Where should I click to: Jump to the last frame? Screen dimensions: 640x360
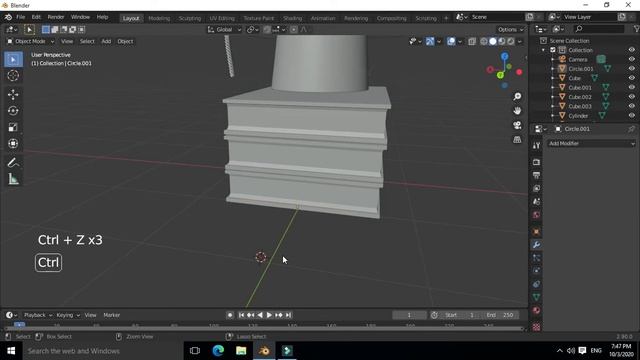coord(288,315)
